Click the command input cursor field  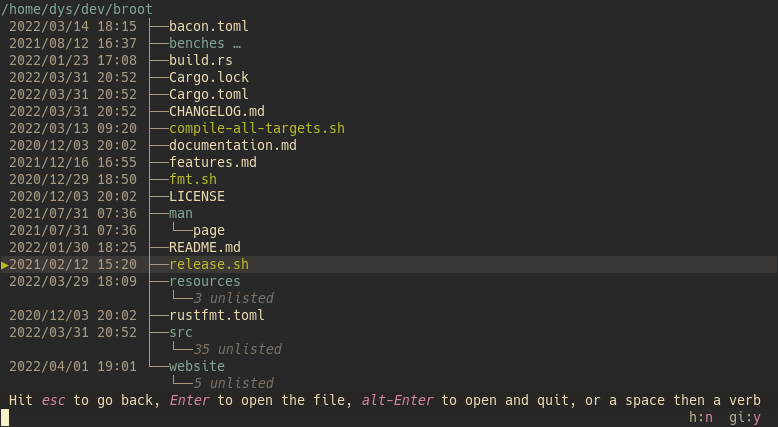pos(5,418)
